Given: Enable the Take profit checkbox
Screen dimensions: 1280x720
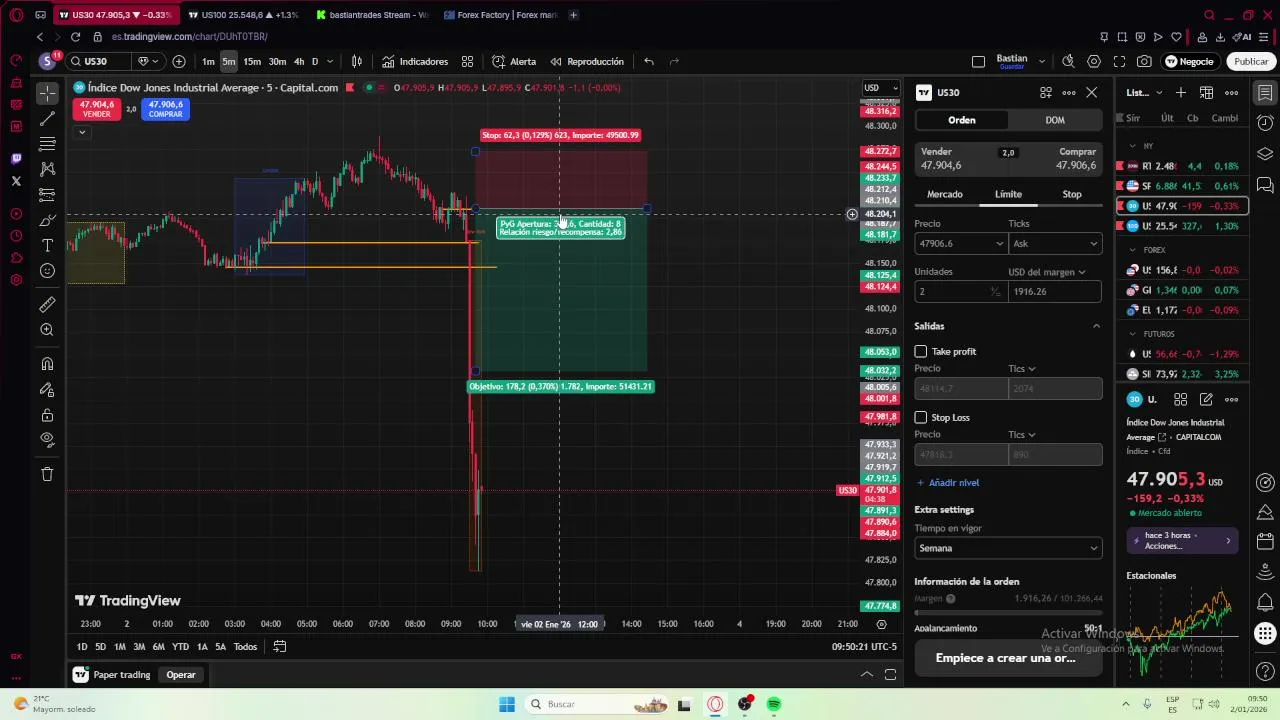Looking at the screenshot, I should pyautogui.click(x=921, y=352).
